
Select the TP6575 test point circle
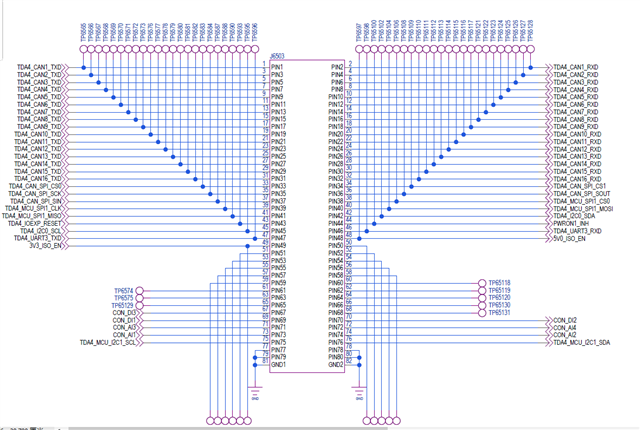coord(140,298)
